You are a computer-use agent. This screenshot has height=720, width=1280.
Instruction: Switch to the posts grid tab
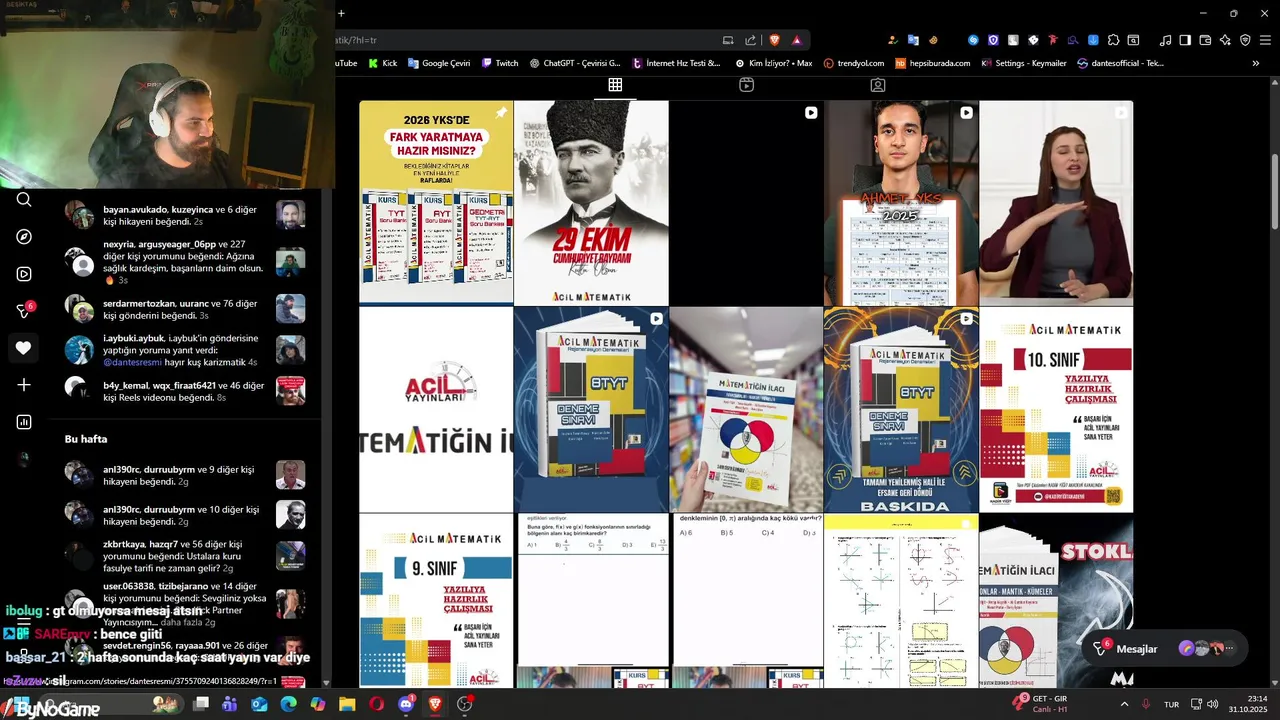tap(615, 85)
